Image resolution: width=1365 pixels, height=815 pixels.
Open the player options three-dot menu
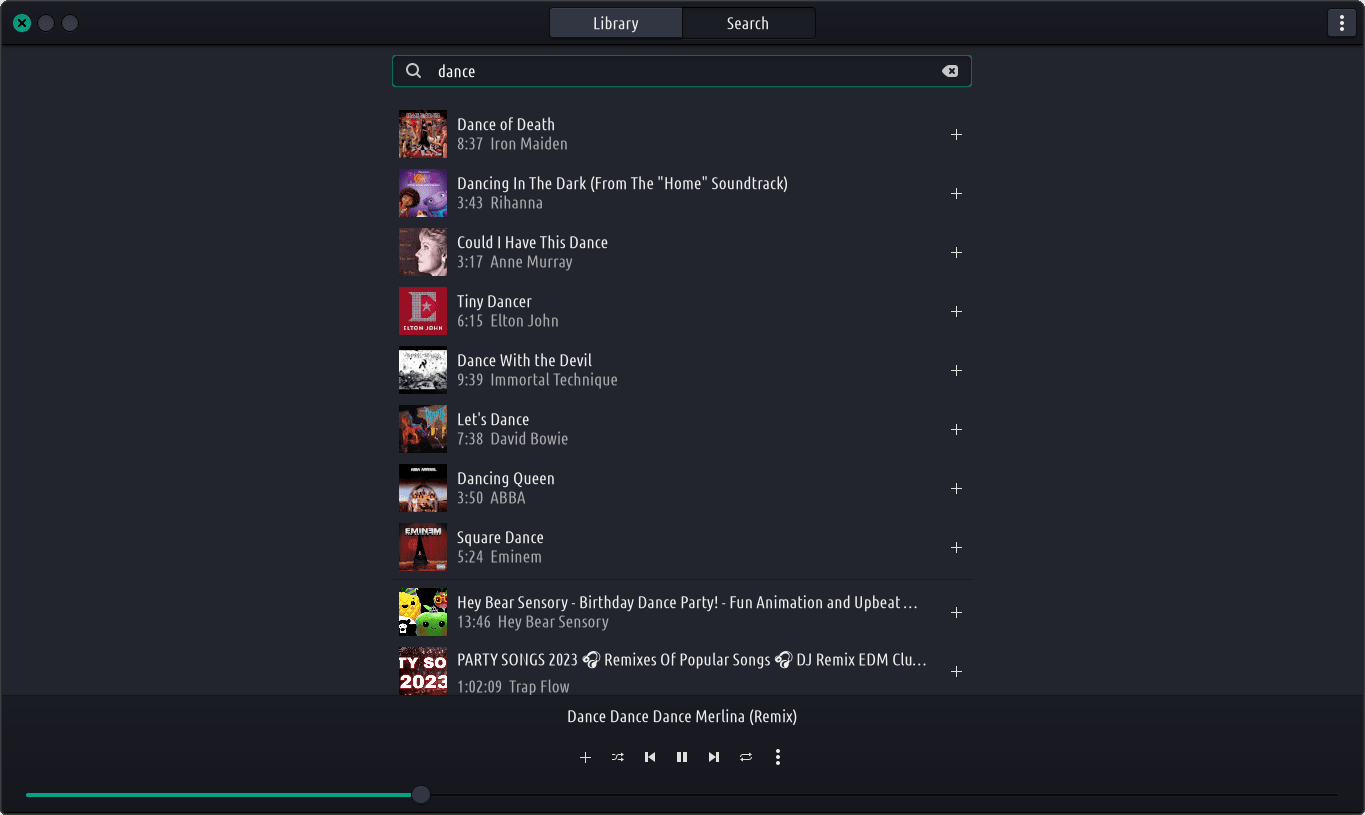(778, 757)
